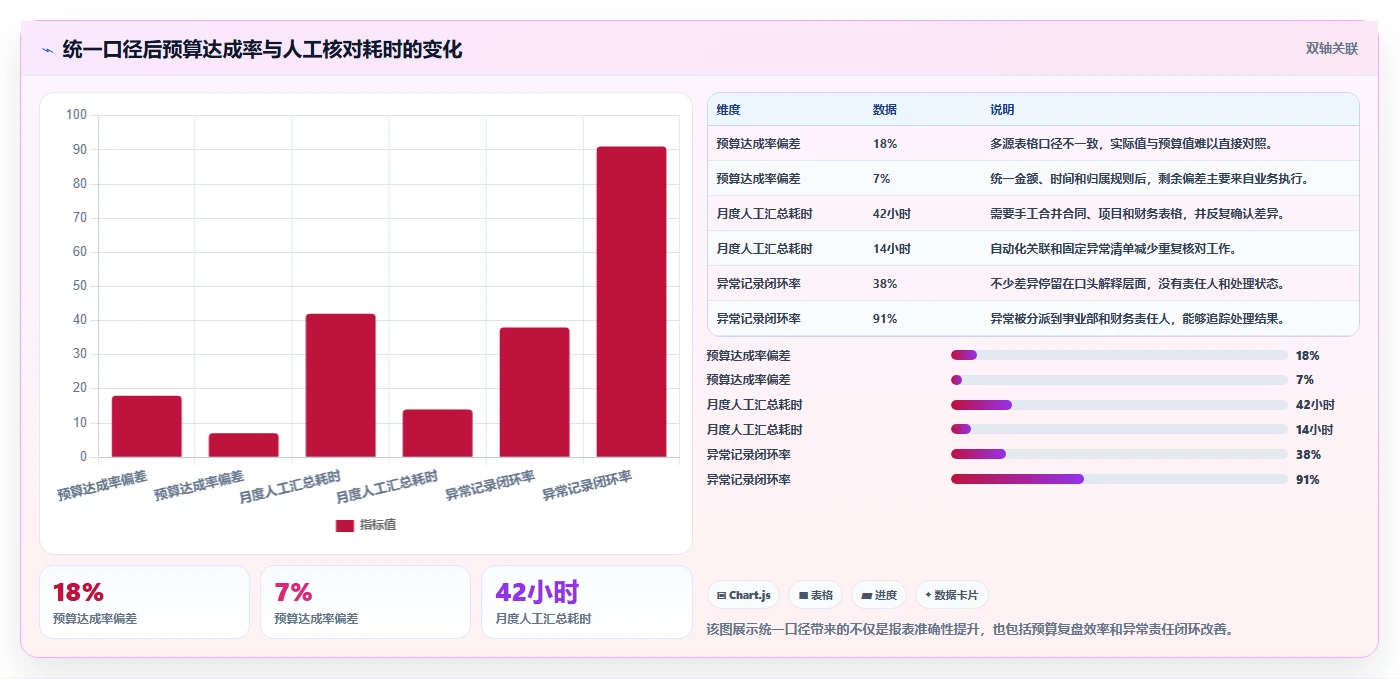
Task: Click the icon inside the 表格 chip
Action: 803,595
